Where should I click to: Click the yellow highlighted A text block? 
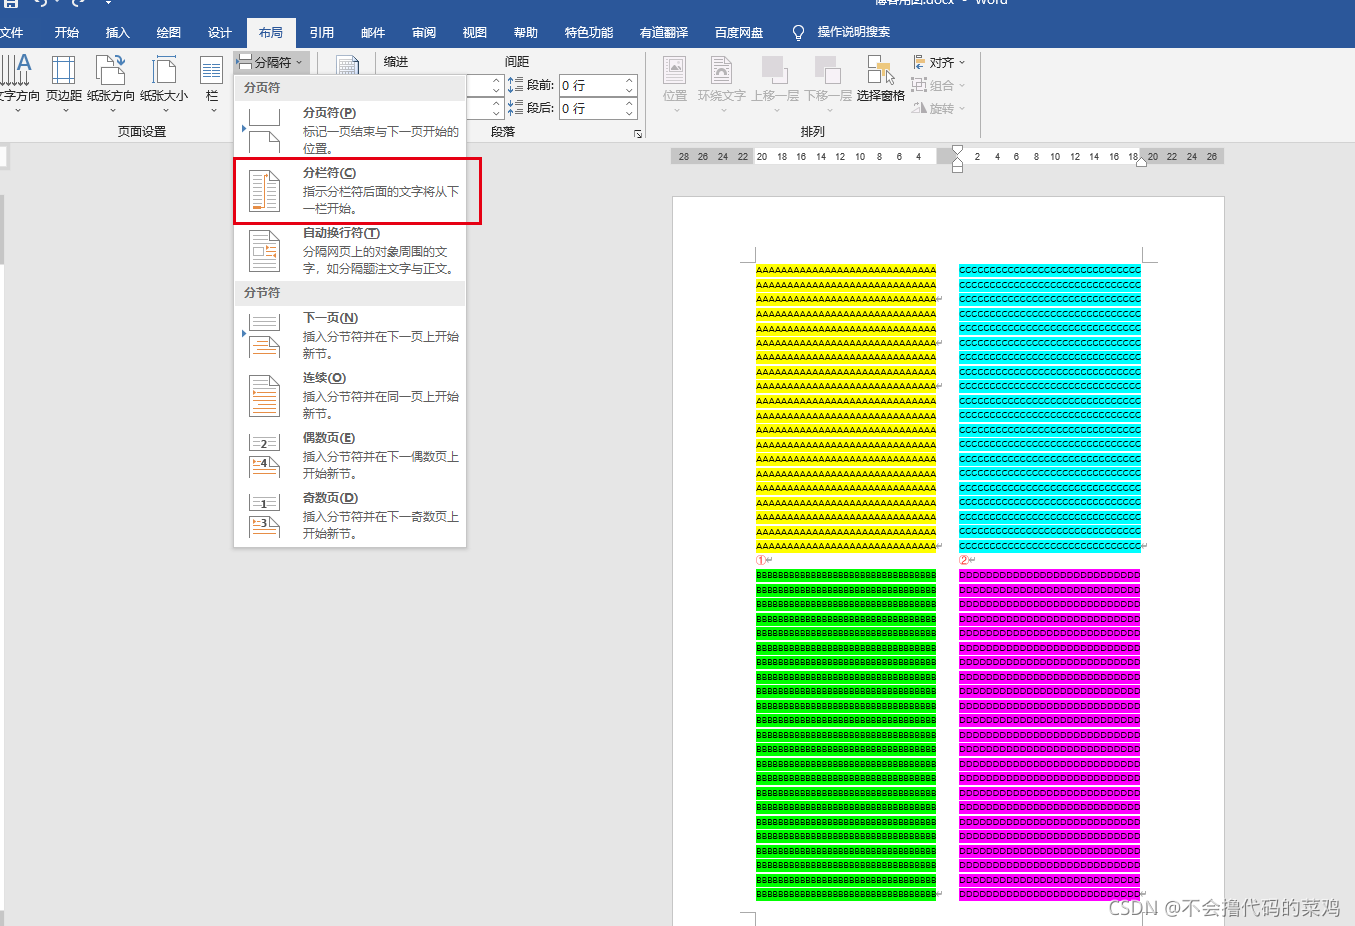click(x=846, y=407)
